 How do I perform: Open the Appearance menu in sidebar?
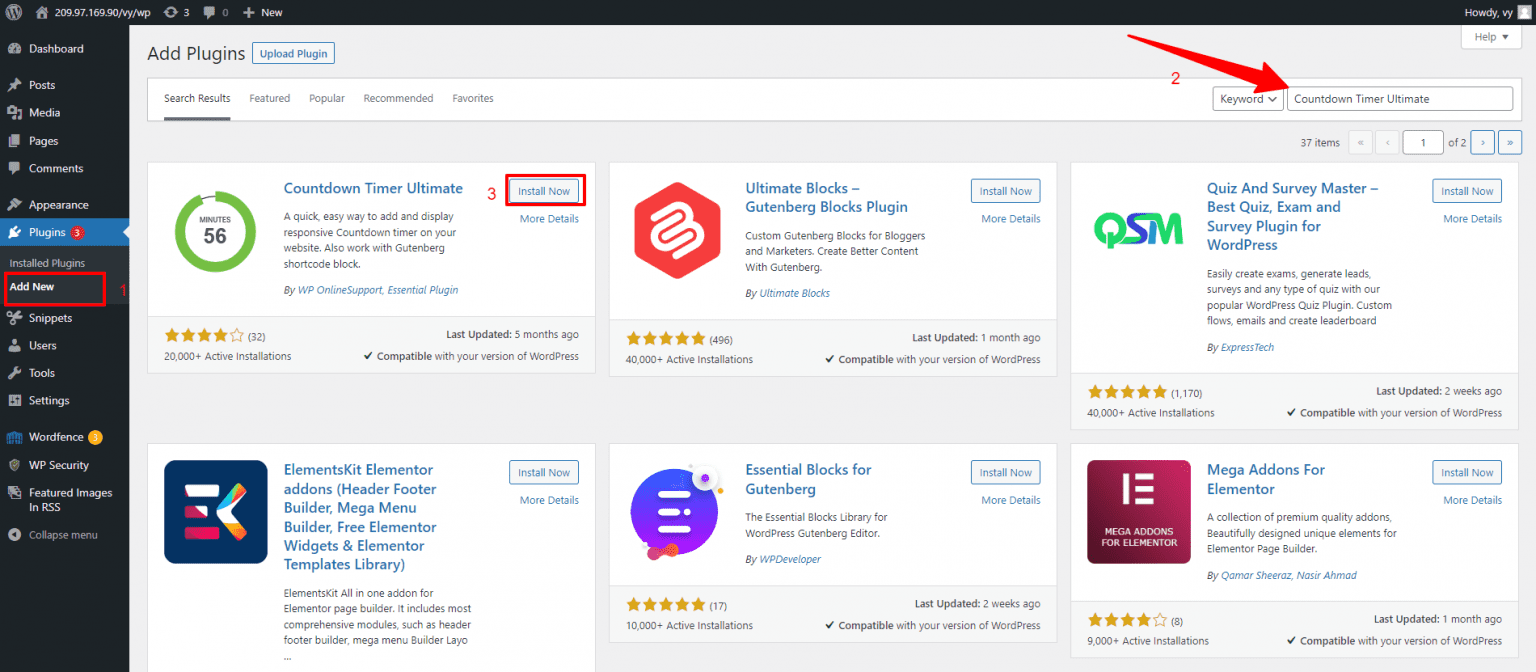coord(58,205)
